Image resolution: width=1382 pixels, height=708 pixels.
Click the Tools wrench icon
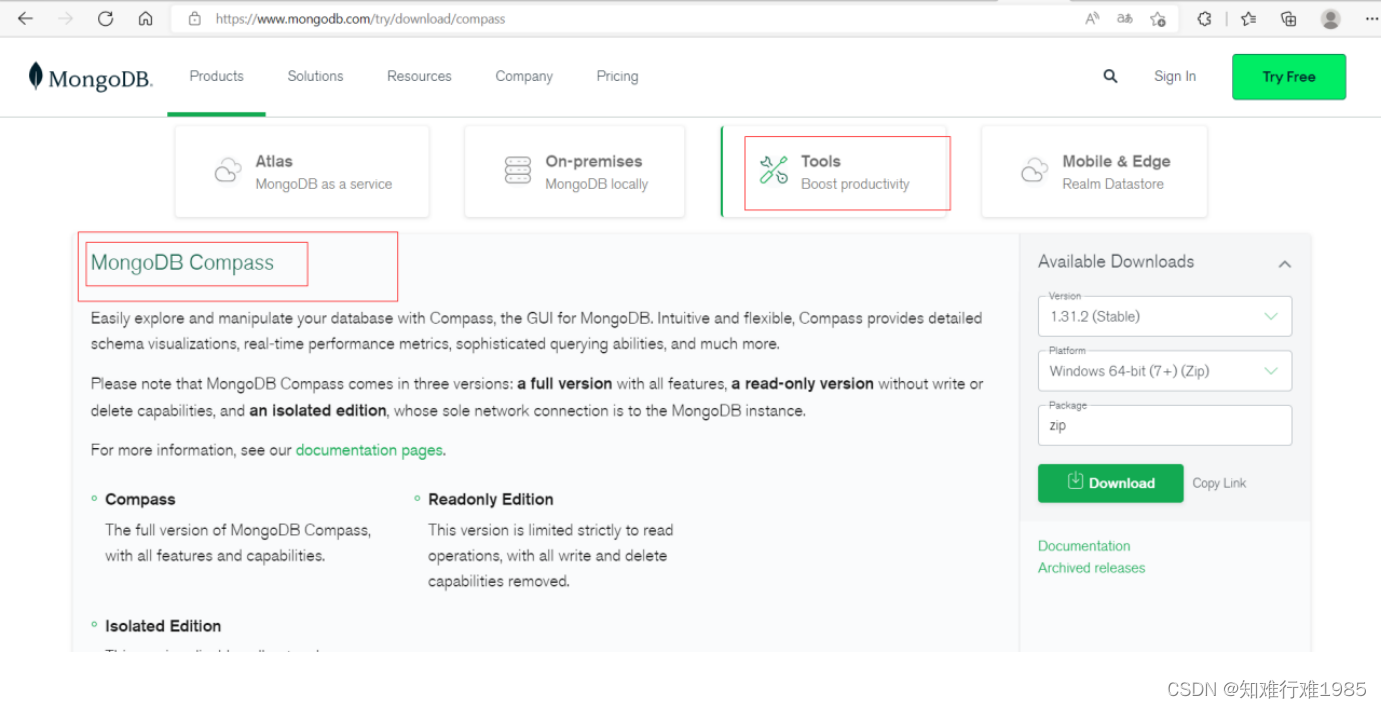pyautogui.click(x=773, y=170)
